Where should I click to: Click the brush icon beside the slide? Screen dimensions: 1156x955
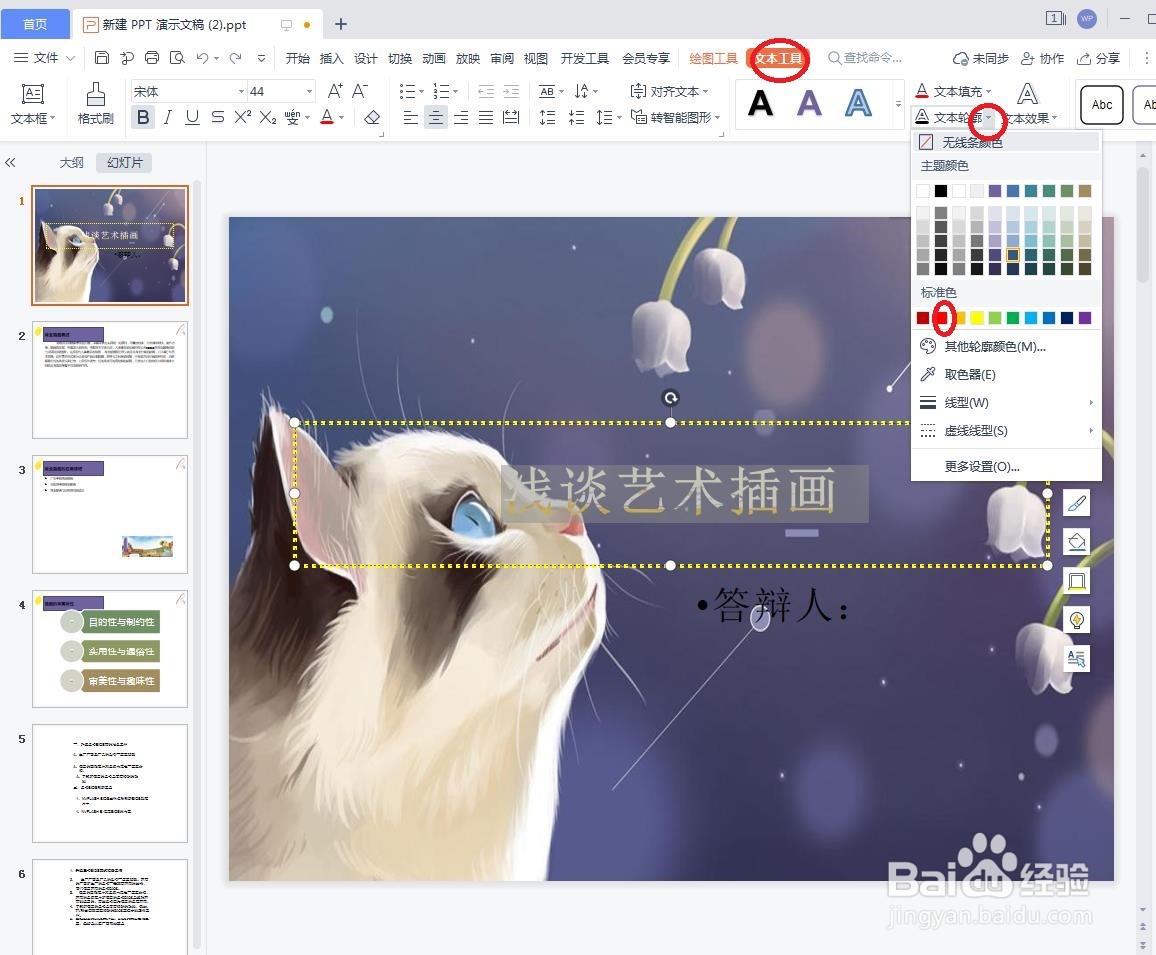[1076, 504]
